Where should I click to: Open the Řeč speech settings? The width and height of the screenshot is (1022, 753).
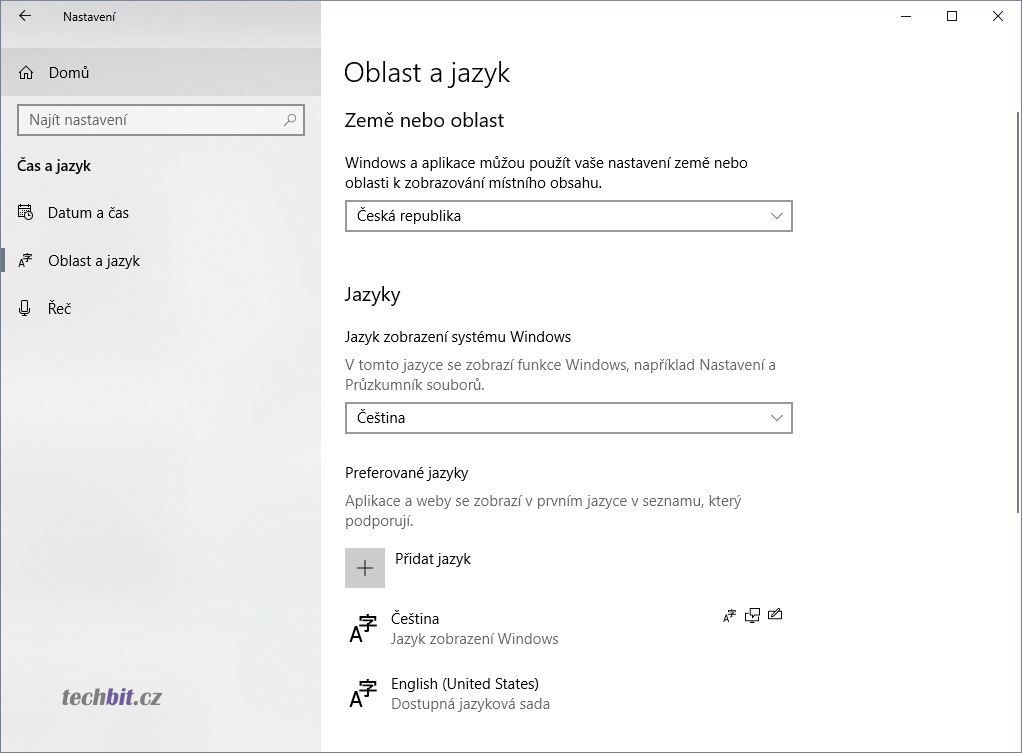click(59, 308)
